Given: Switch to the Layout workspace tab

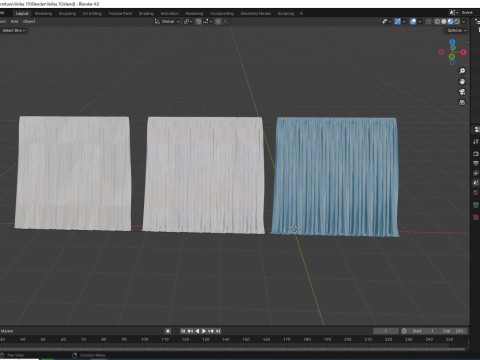Looking at the screenshot, I should [22, 13].
